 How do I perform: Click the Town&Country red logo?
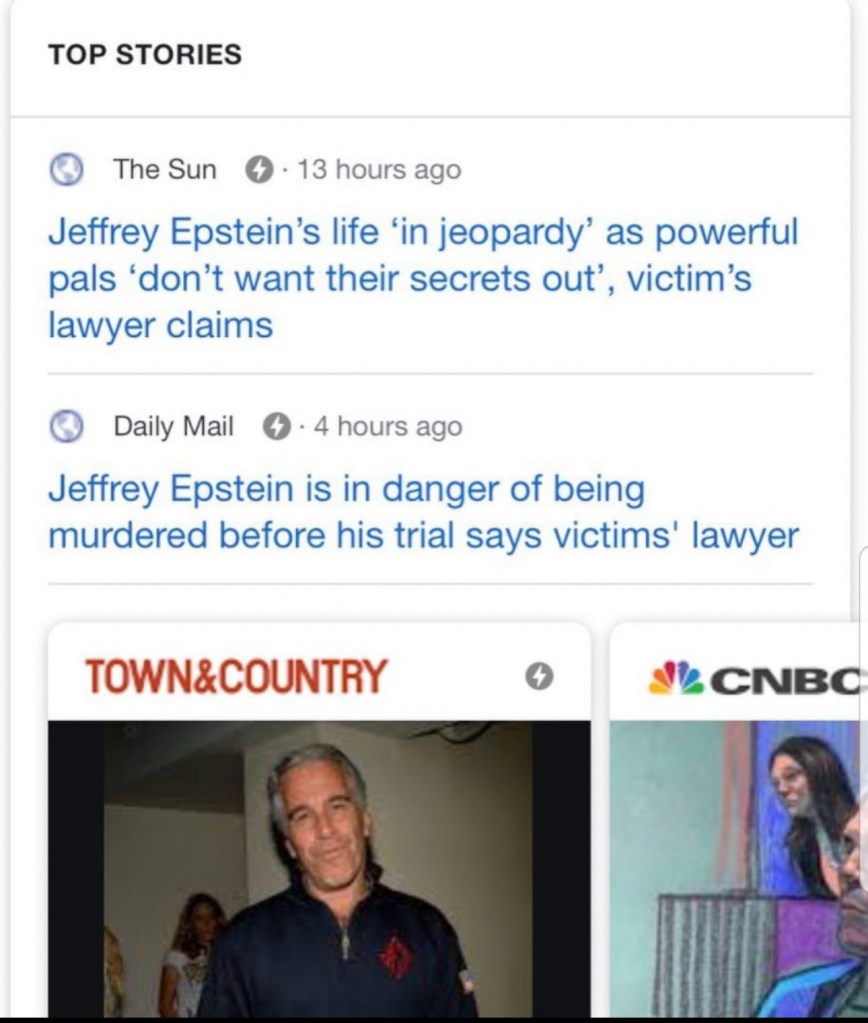point(236,677)
